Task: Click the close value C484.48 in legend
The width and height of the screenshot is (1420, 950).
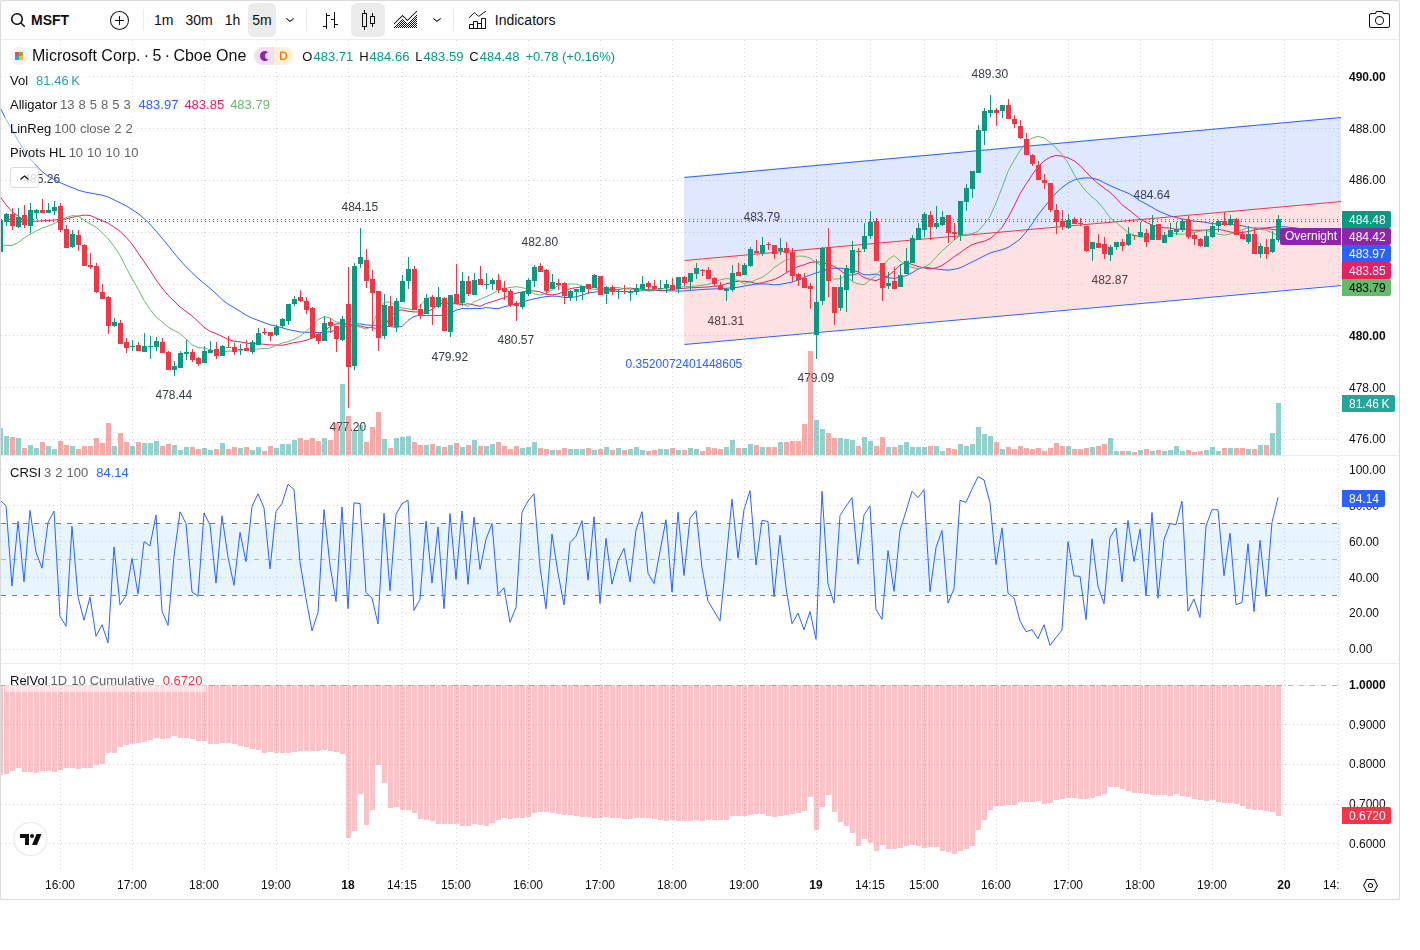Action: pos(494,57)
